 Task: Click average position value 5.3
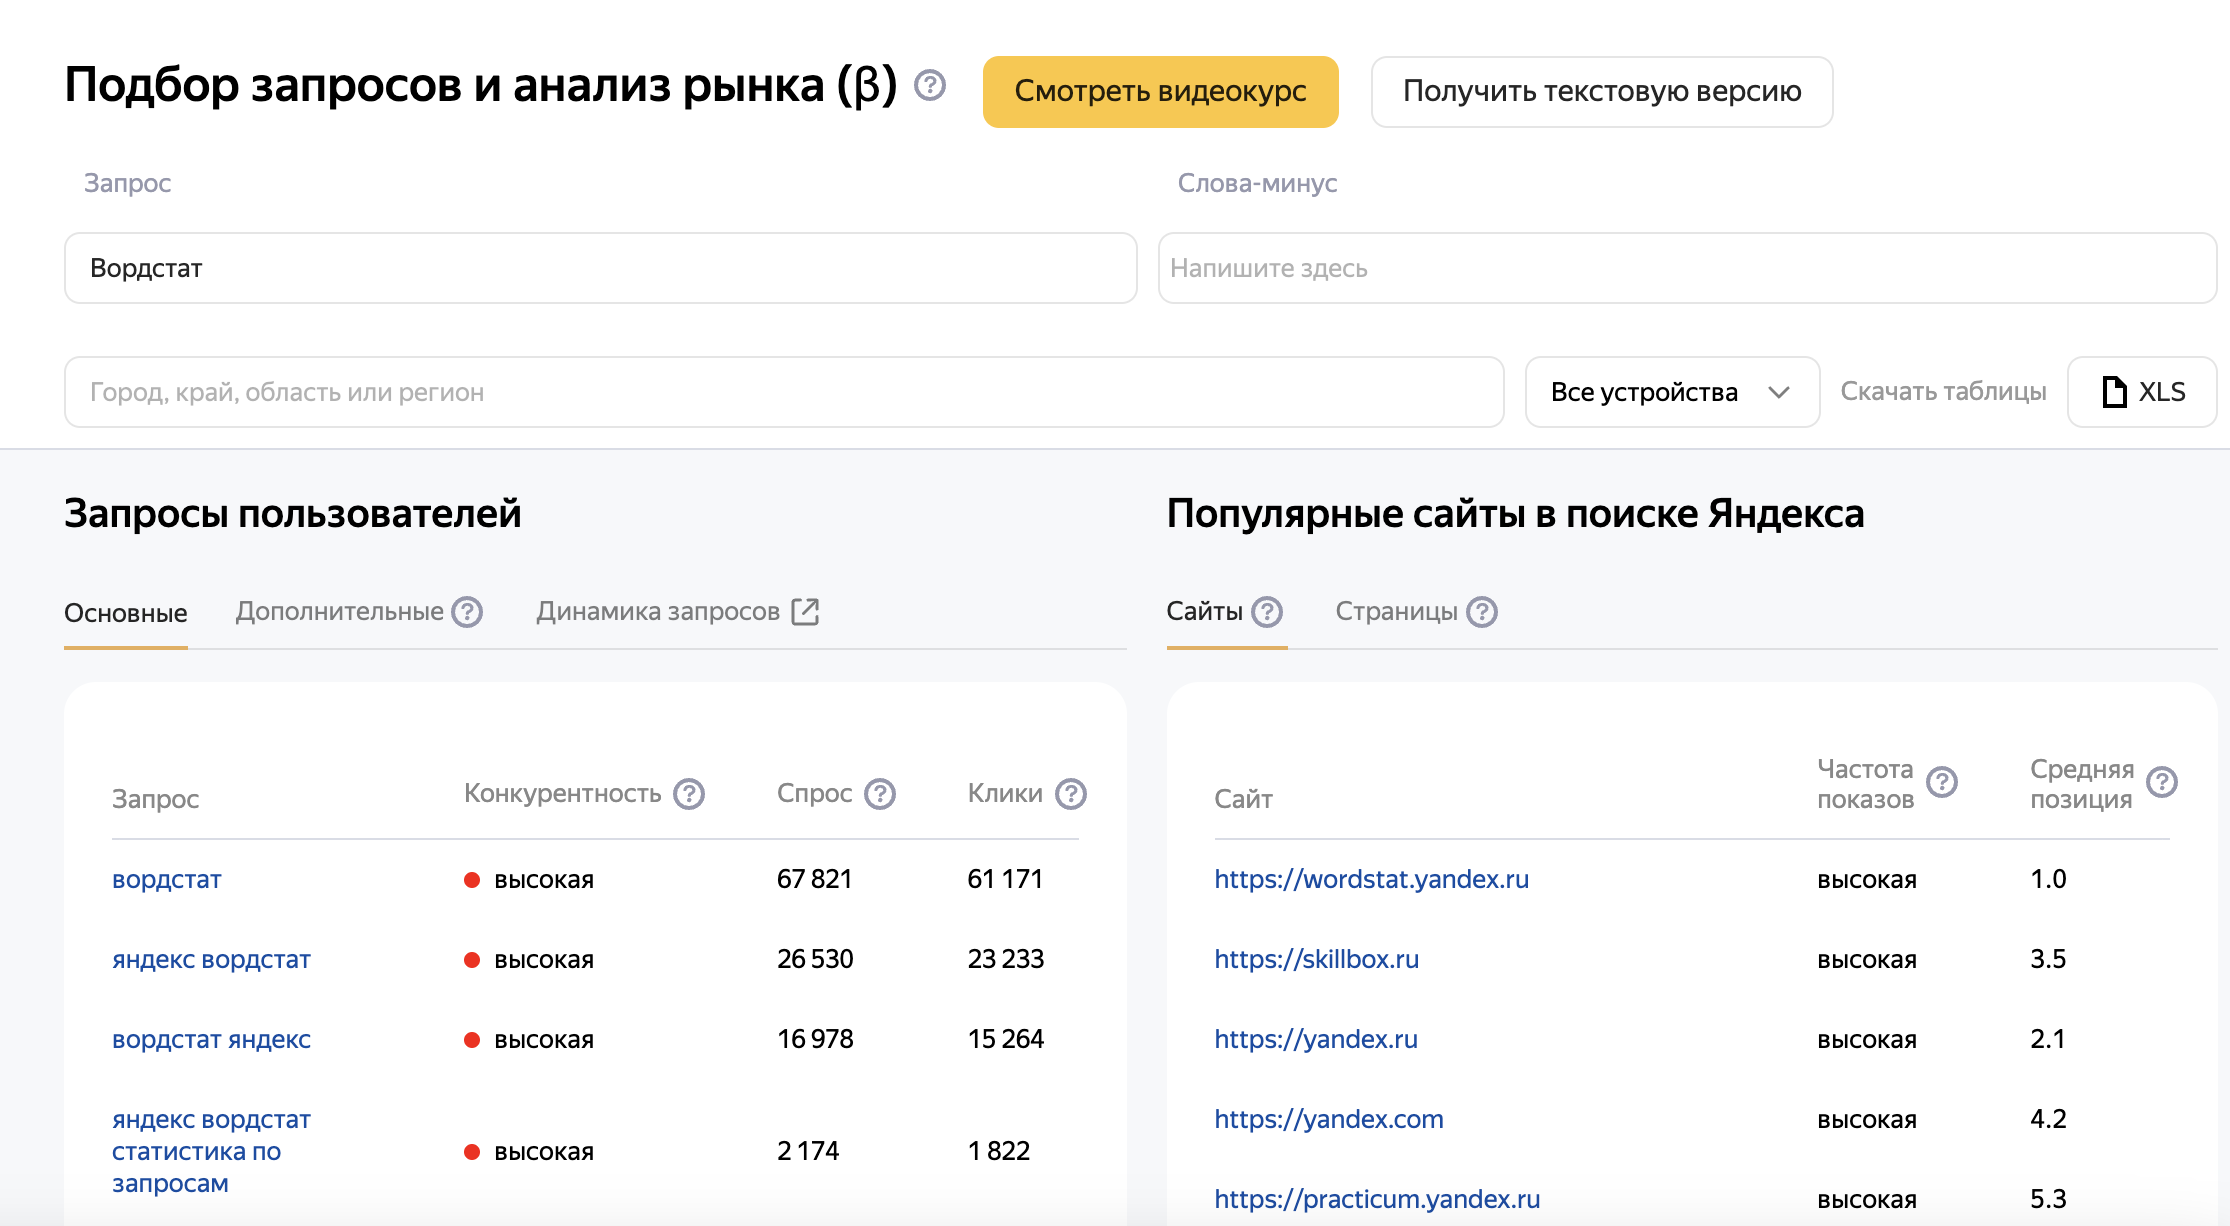[2048, 1199]
